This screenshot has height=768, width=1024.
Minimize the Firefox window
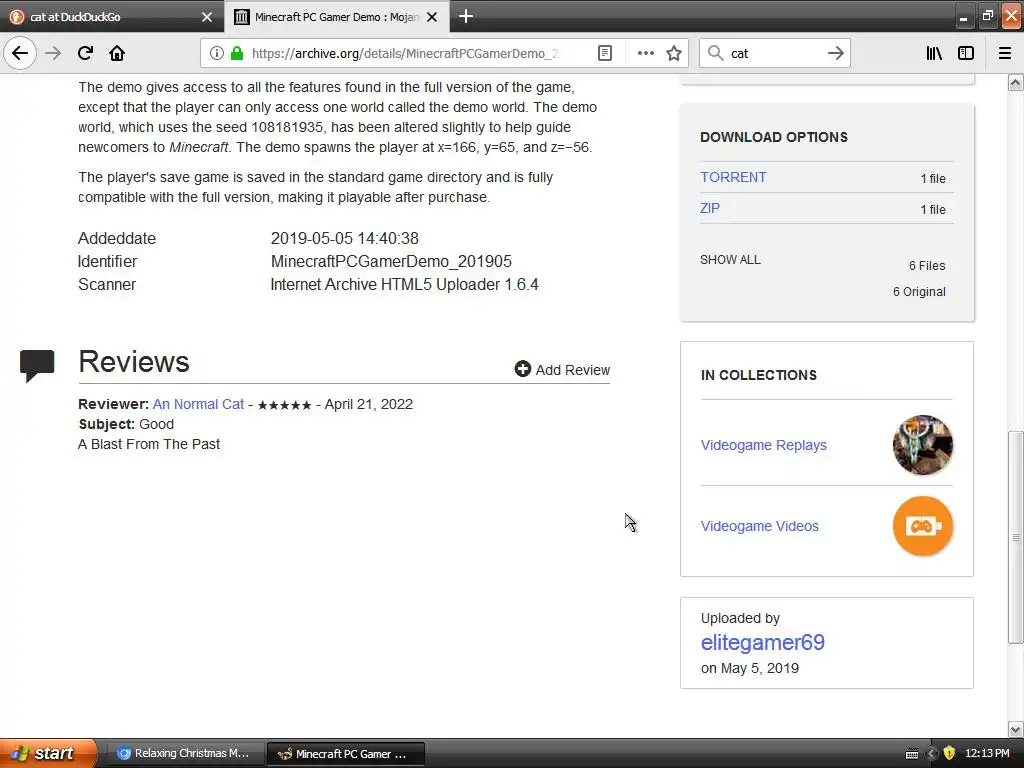click(963, 17)
